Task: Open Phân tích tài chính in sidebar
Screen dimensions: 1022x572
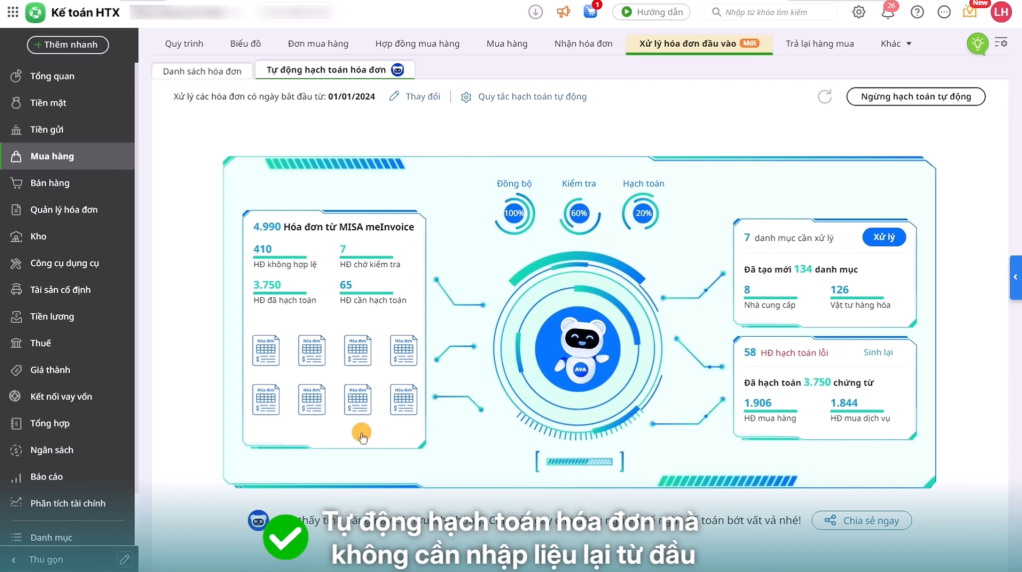Action: click(x=68, y=504)
